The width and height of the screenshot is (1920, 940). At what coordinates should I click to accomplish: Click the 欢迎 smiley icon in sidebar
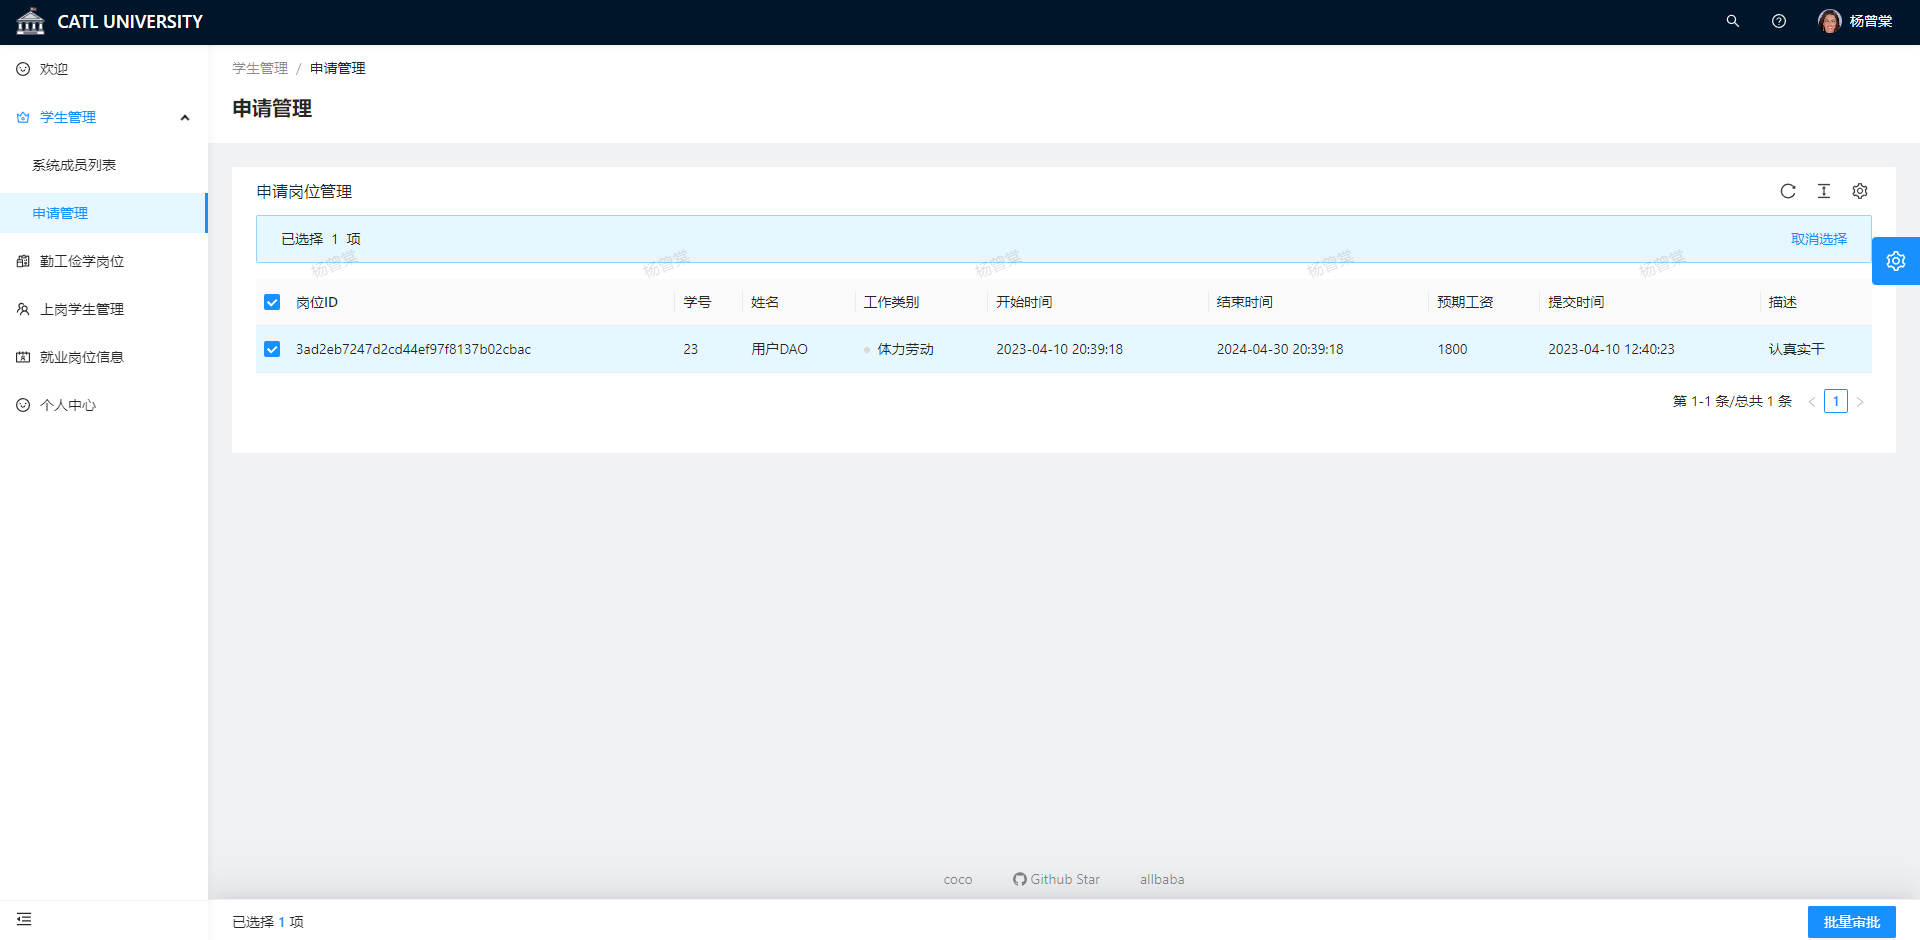point(23,69)
